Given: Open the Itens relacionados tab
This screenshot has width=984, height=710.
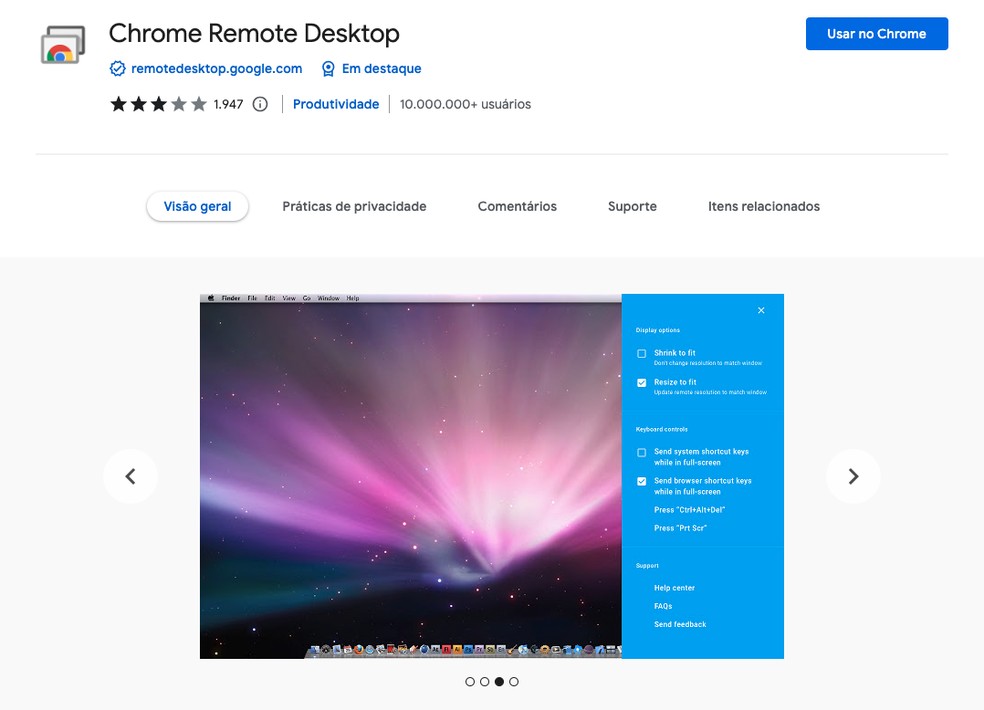Looking at the screenshot, I should [x=763, y=206].
